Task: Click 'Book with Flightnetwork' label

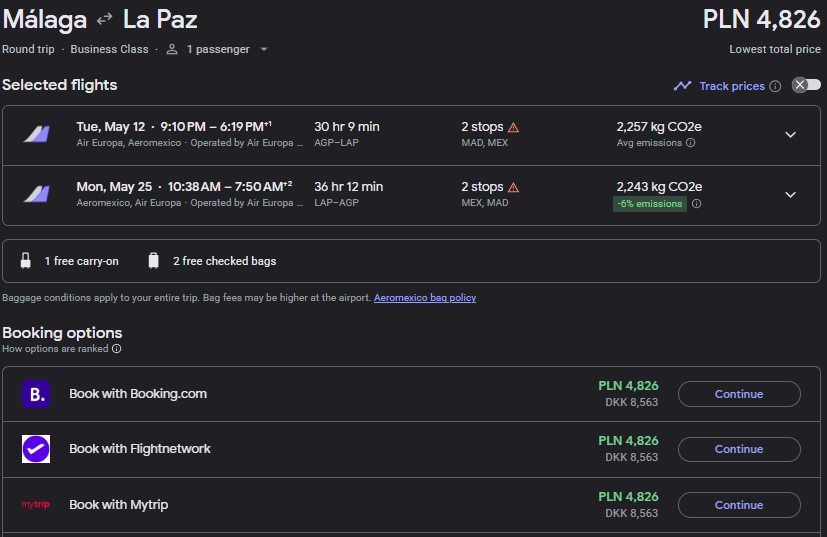Action: (x=140, y=449)
